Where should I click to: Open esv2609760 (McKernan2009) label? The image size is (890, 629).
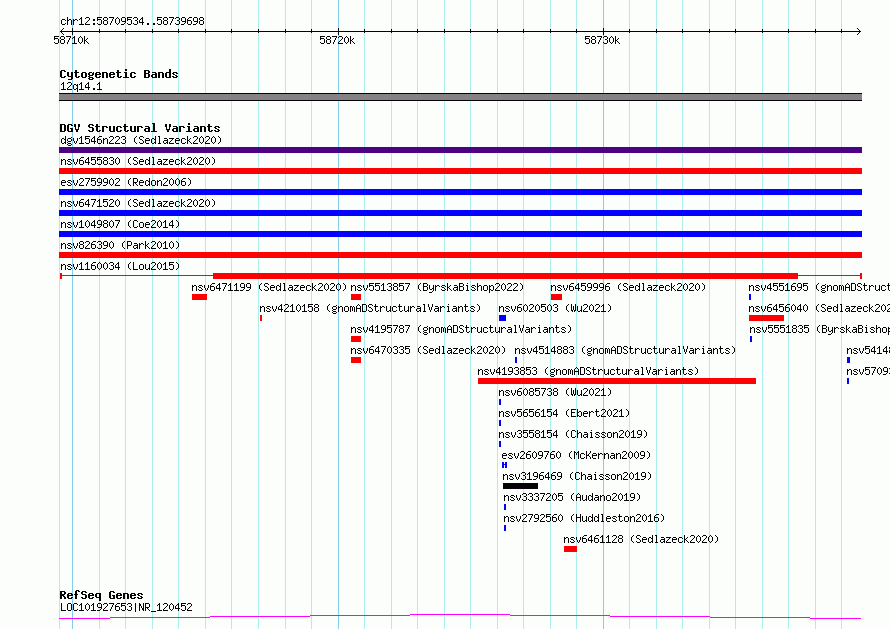[x=576, y=455]
